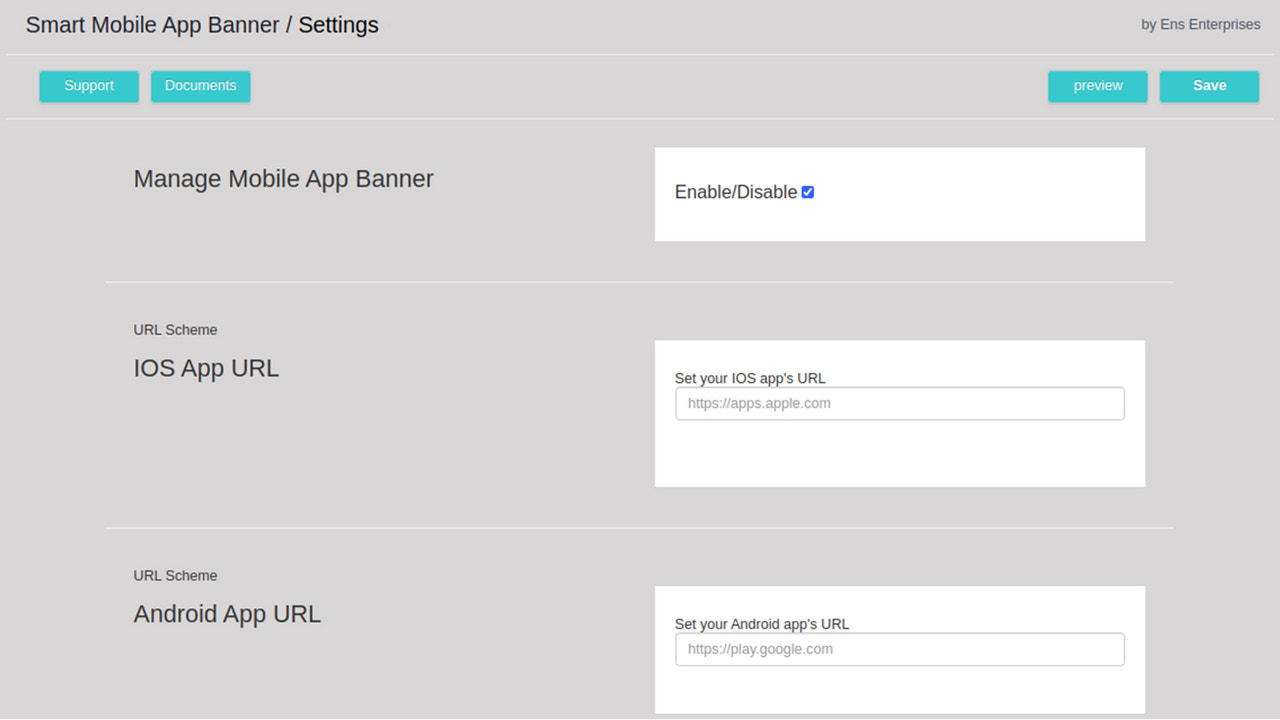Click the Ens Enterprises developer link
This screenshot has height=720, width=1280.
[x=1200, y=24]
